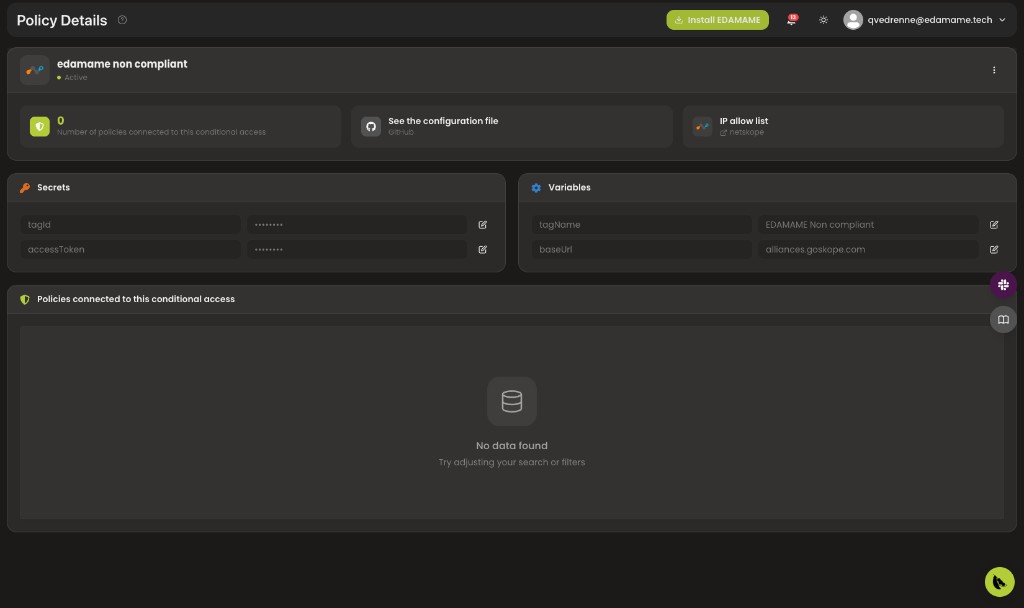This screenshot has height=608, width=1024.
Task: Click the edamame non compliant title
Action: tap(122, 64)
